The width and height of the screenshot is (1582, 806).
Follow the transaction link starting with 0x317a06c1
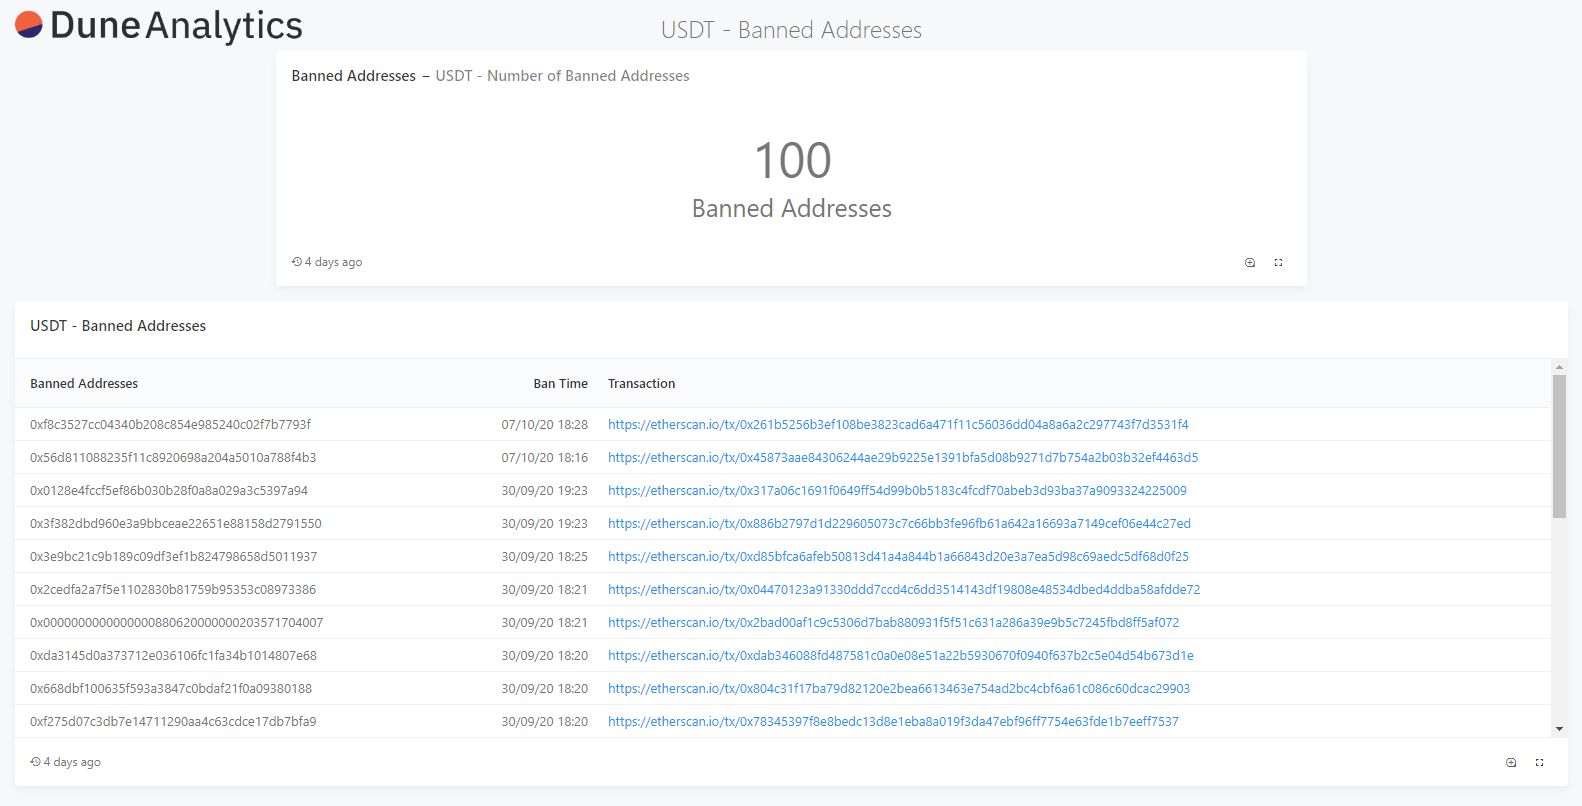click(x=896, y=491)
